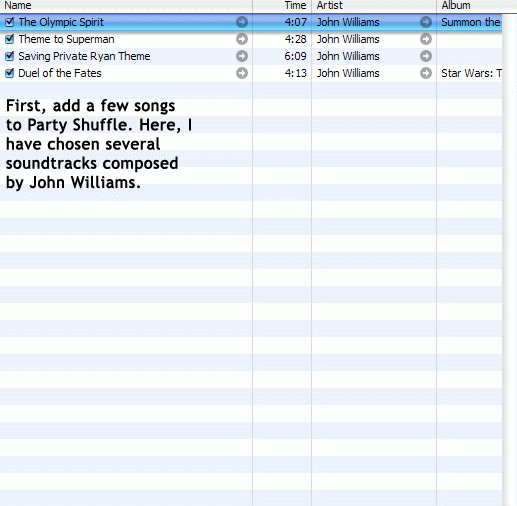The image size is (517, 506).
Task: Sort by the Name column header
Action: (126, 6)
